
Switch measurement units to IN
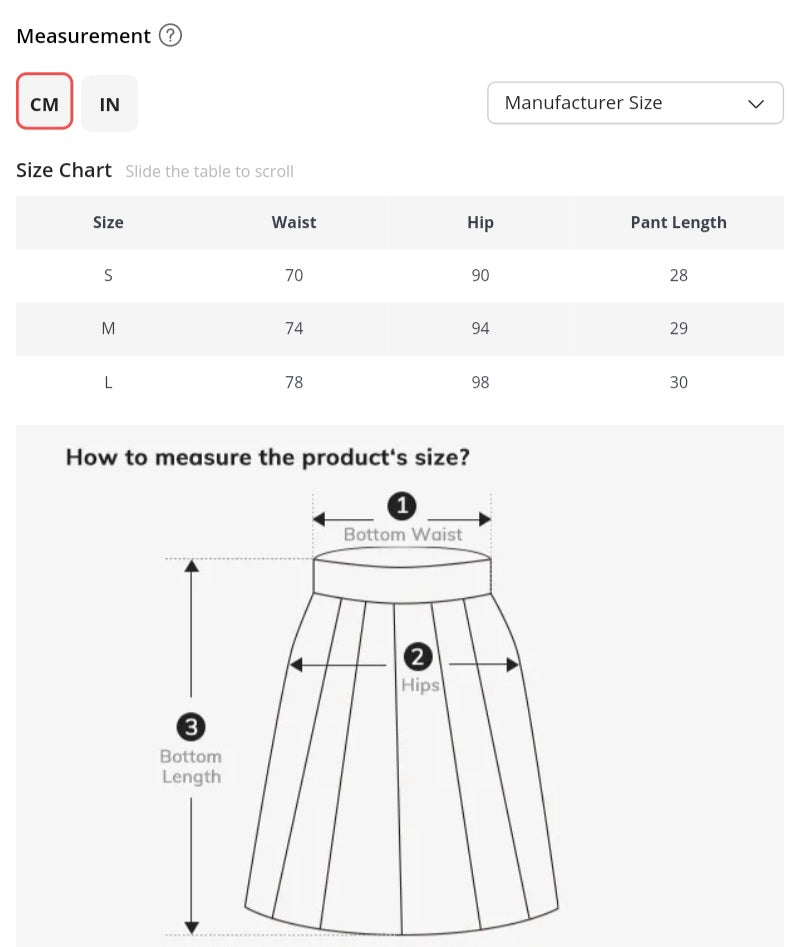click(110, 104)
